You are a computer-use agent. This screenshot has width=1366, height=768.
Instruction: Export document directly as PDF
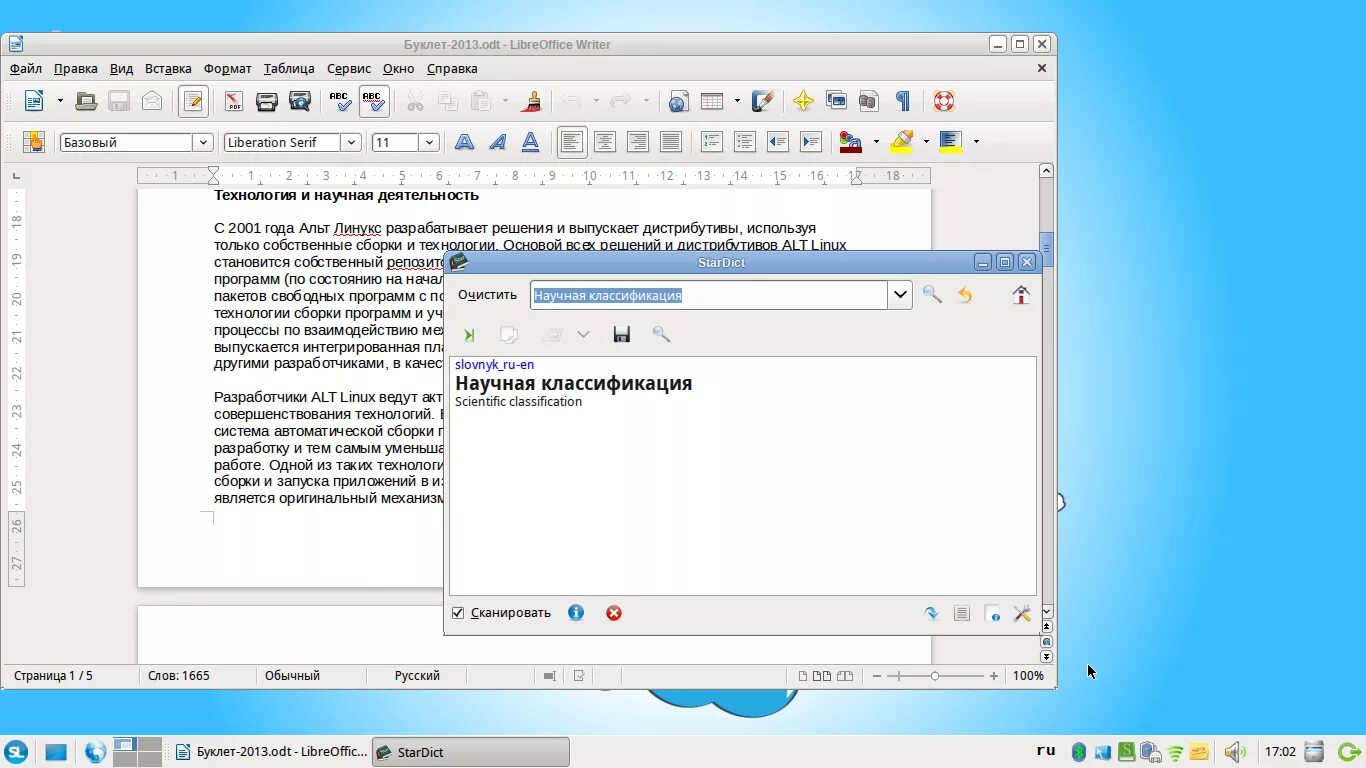[x=233, y=101]
